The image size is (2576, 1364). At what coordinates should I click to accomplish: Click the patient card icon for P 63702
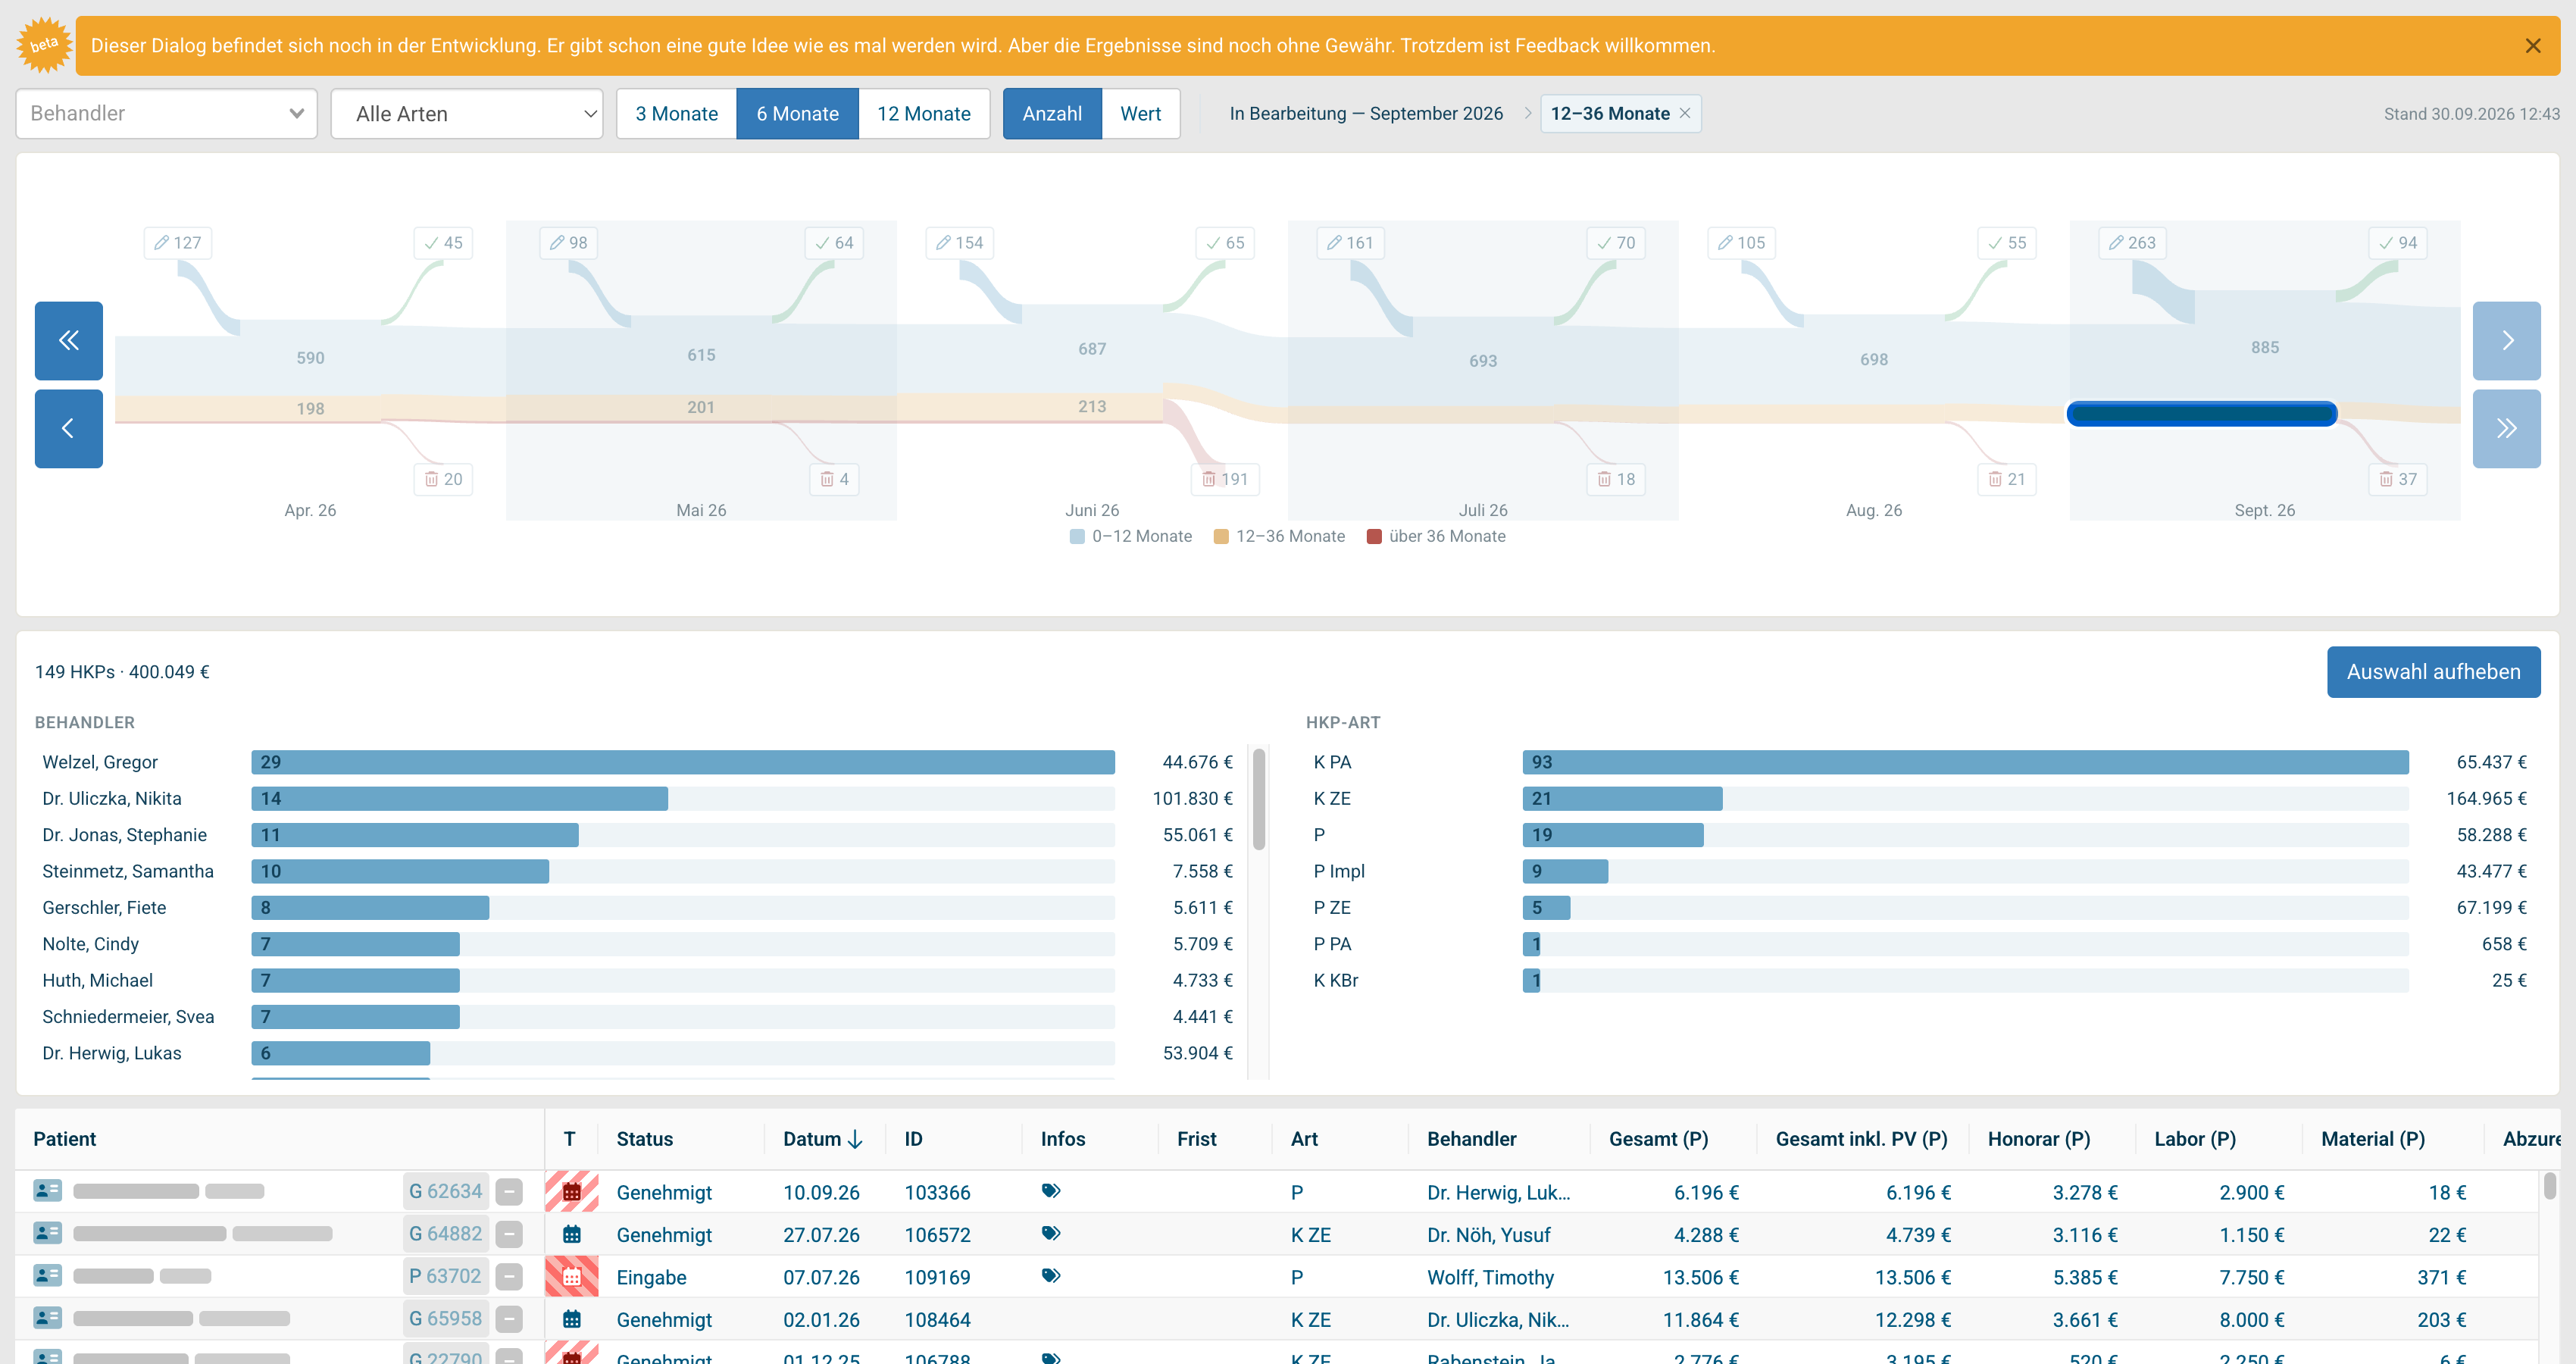[47, 1276]
